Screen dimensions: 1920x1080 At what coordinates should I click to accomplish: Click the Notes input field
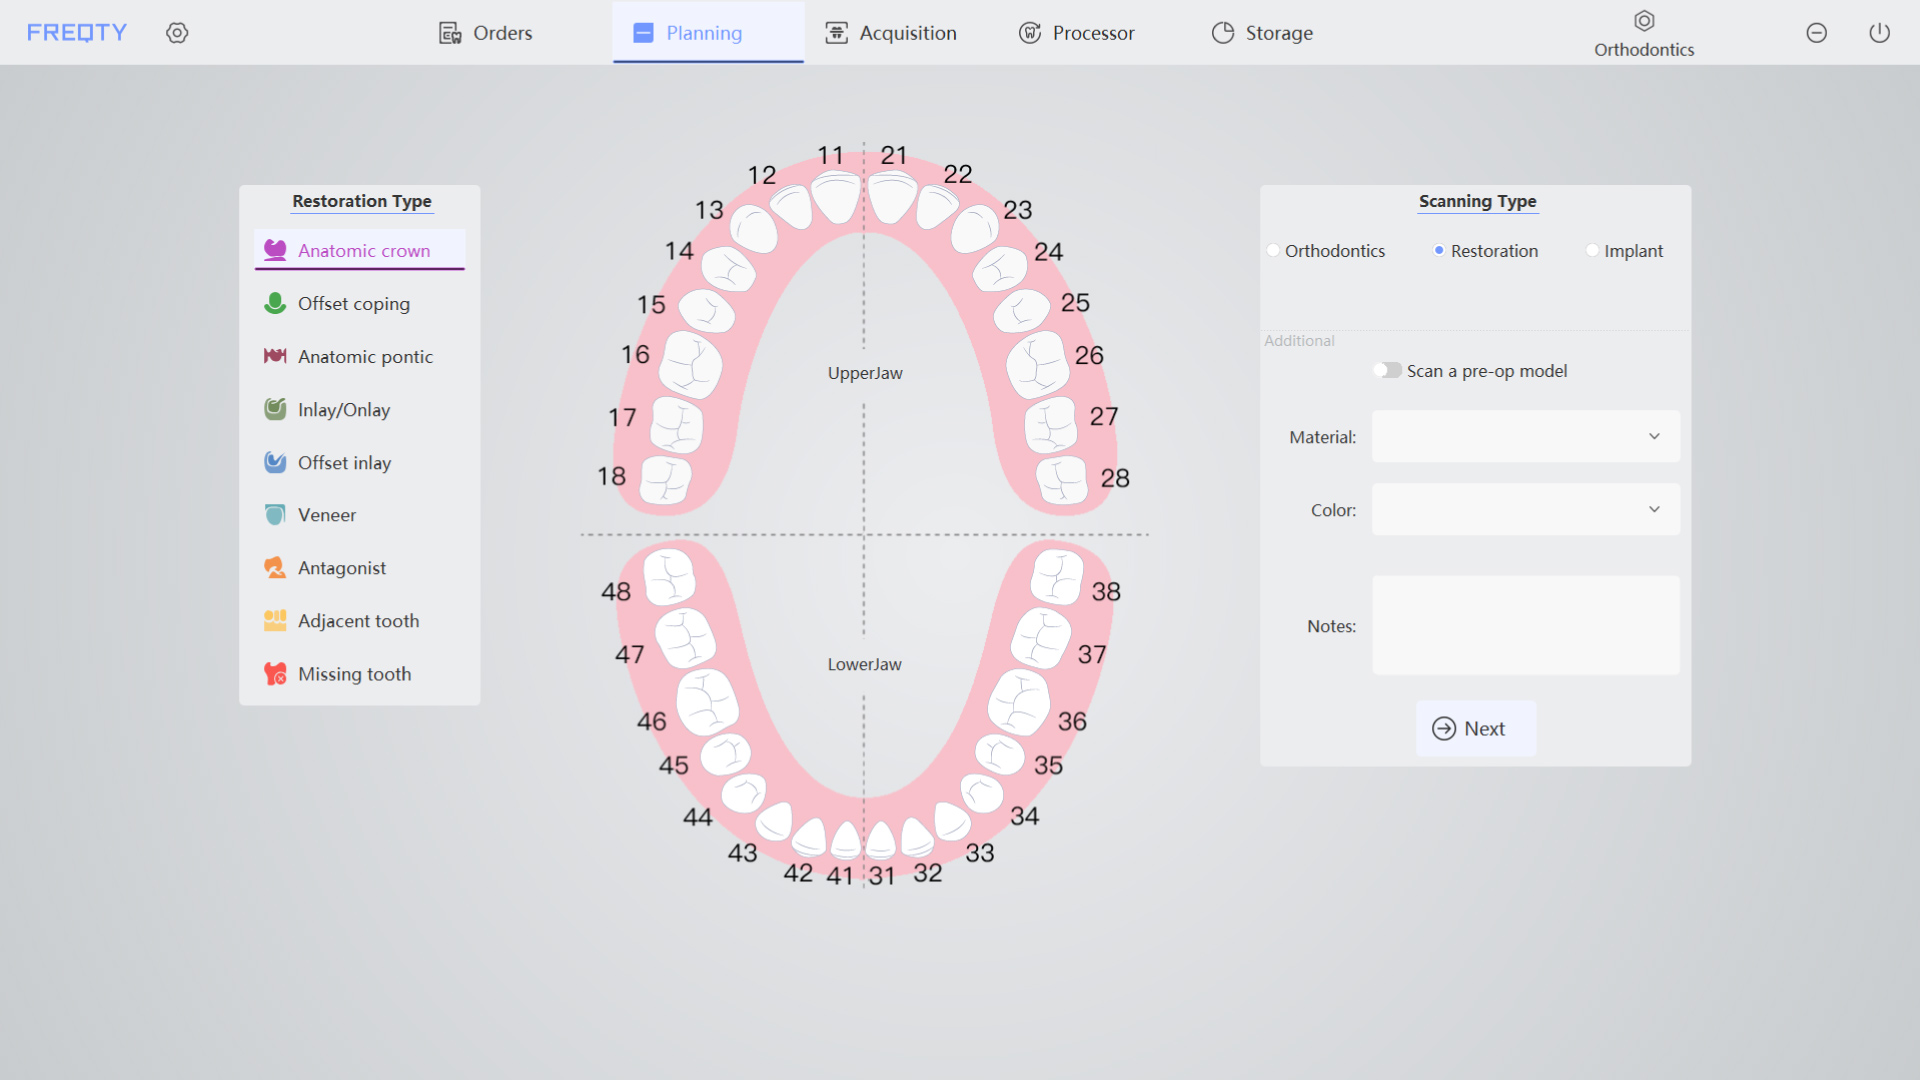1527,626
